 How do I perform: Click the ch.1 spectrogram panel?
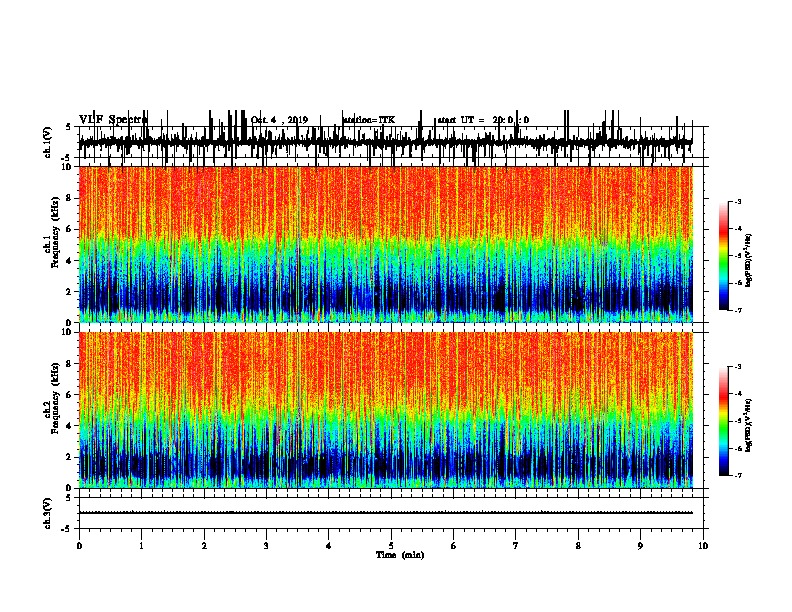click(x=386, y=244)
